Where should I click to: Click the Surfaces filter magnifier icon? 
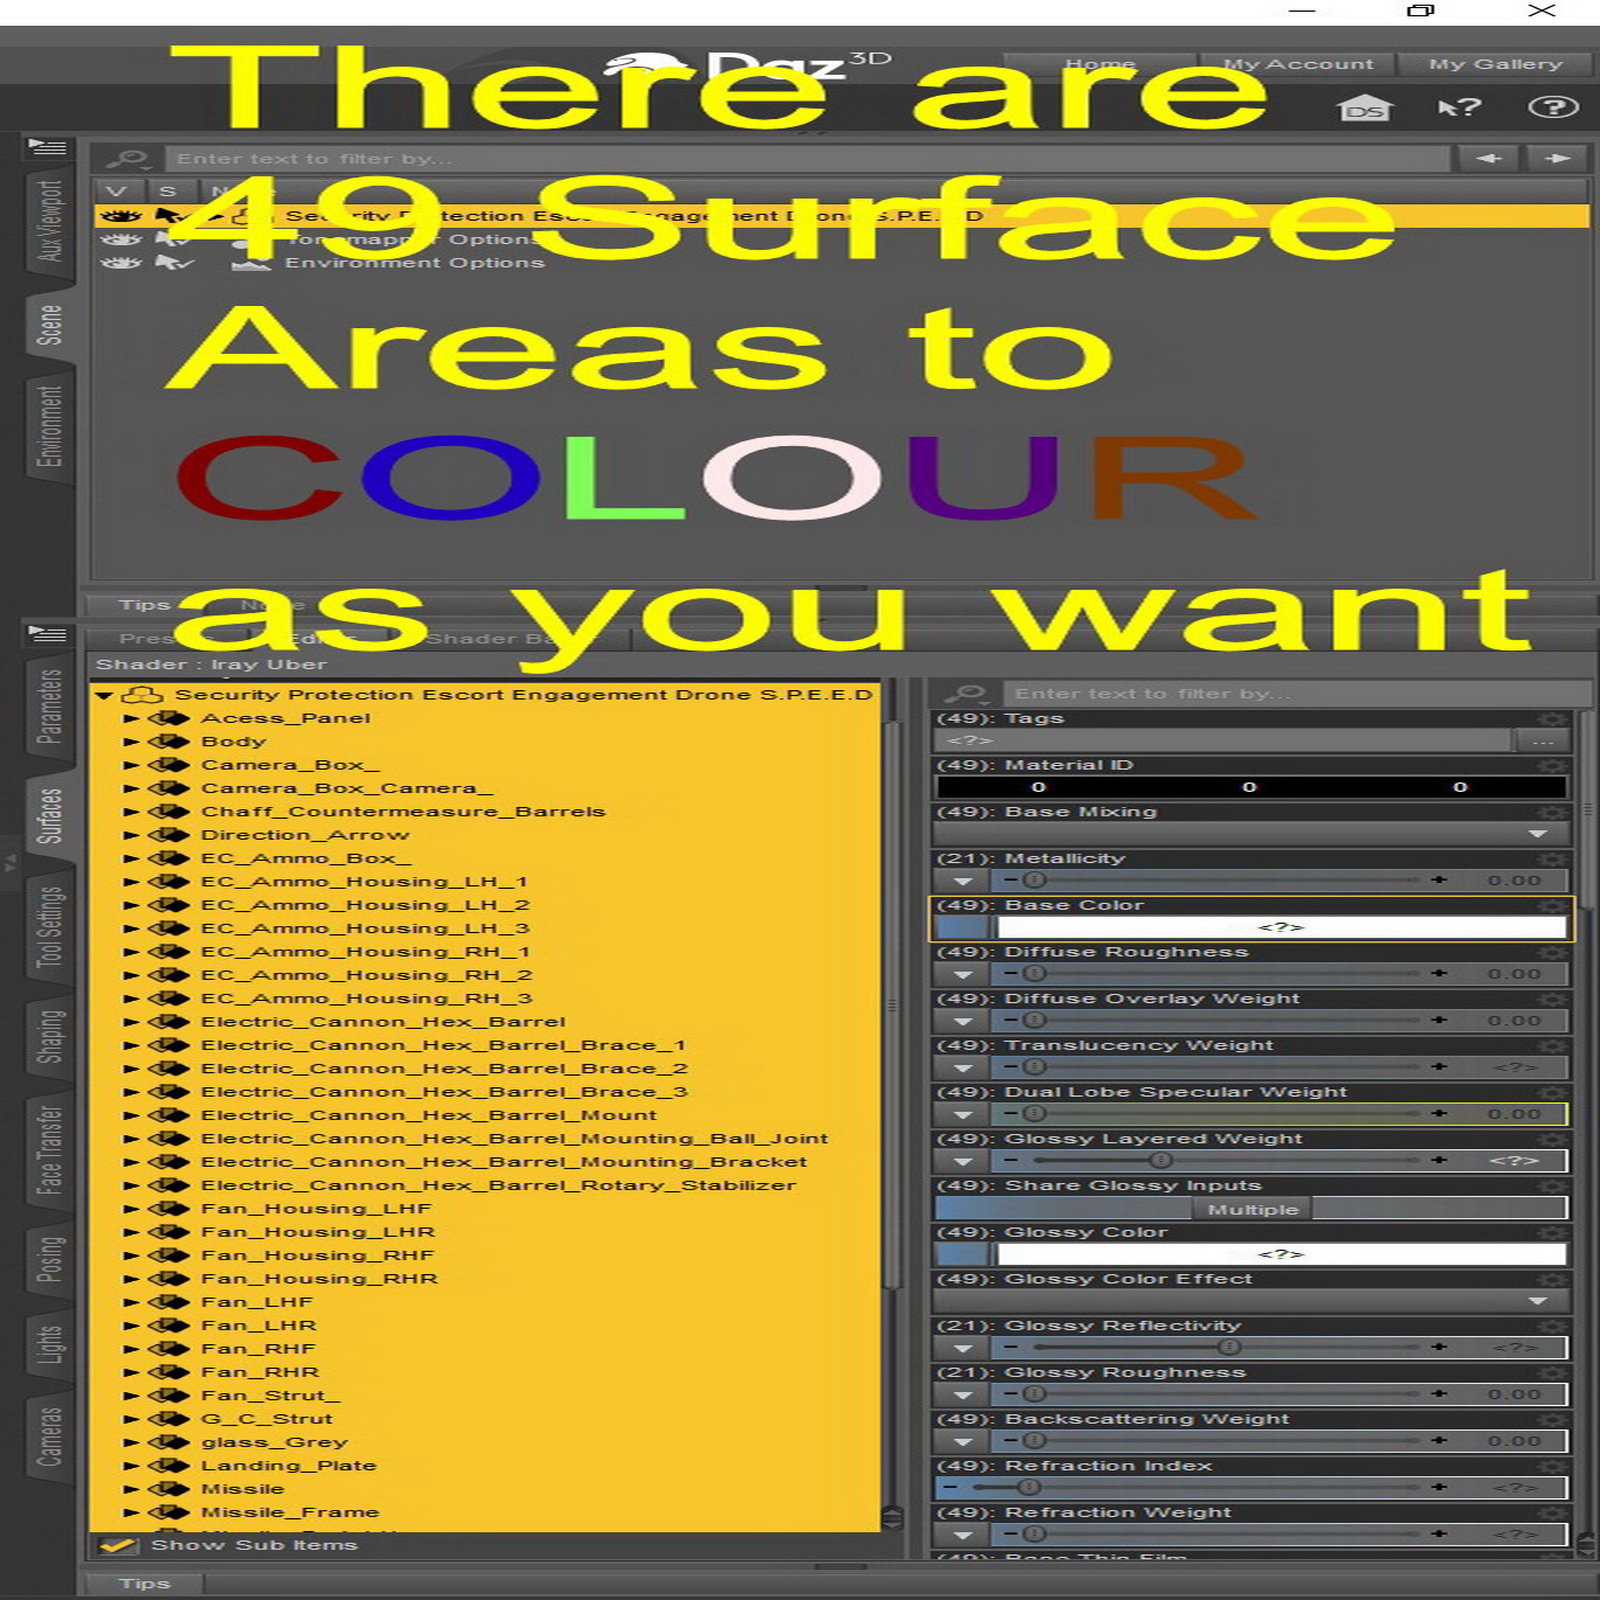pyautogui.click(x=966, y=693)
